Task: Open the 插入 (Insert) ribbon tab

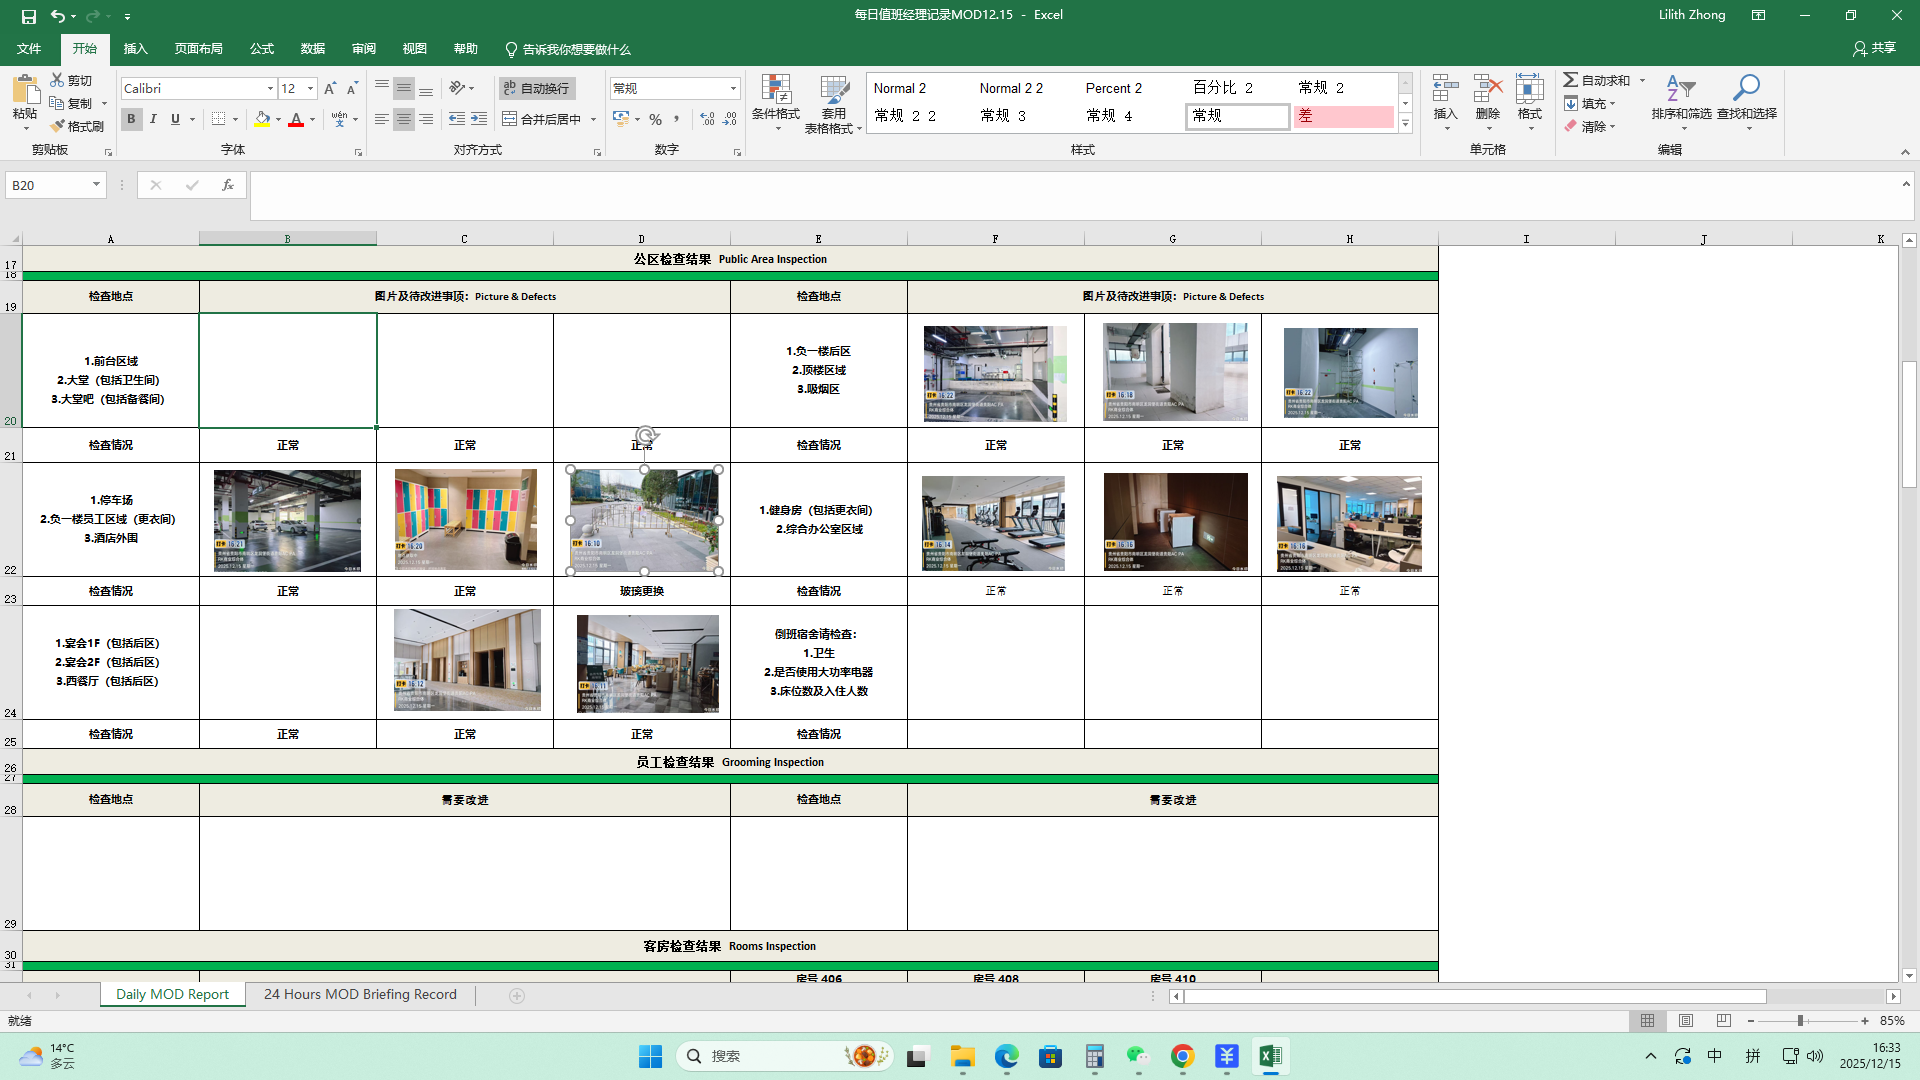Action: (135, 49)
